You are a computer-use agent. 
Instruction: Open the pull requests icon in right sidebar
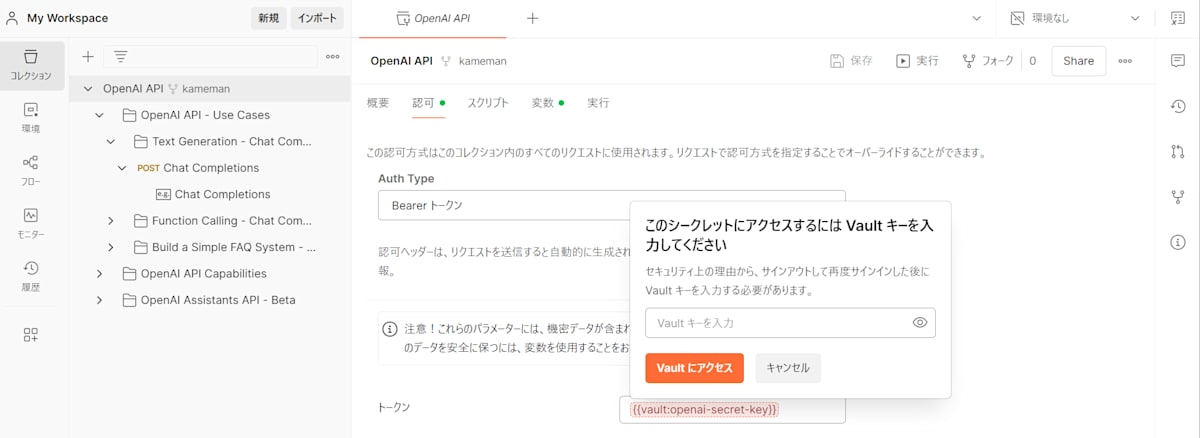(1178, 152)
